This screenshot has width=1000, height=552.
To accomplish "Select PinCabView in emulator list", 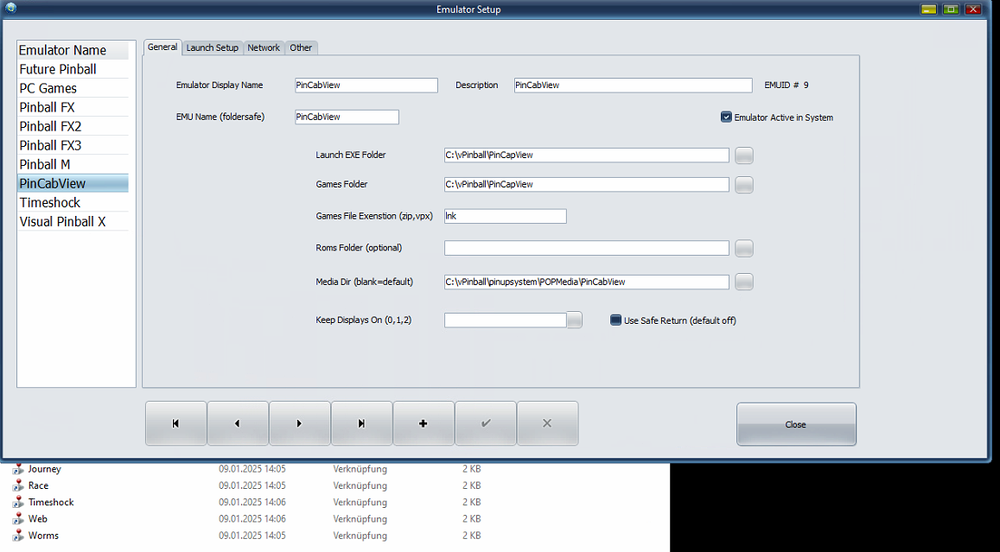I will click(x=73, y=184).
